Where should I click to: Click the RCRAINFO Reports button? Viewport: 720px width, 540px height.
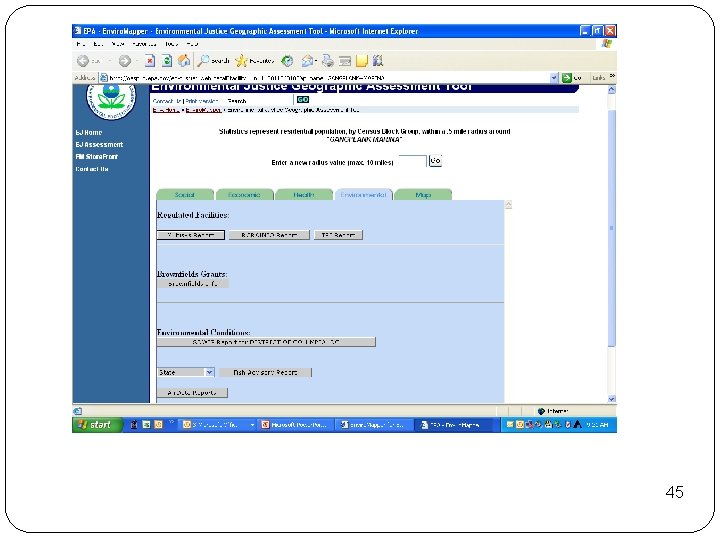(269, 235)
